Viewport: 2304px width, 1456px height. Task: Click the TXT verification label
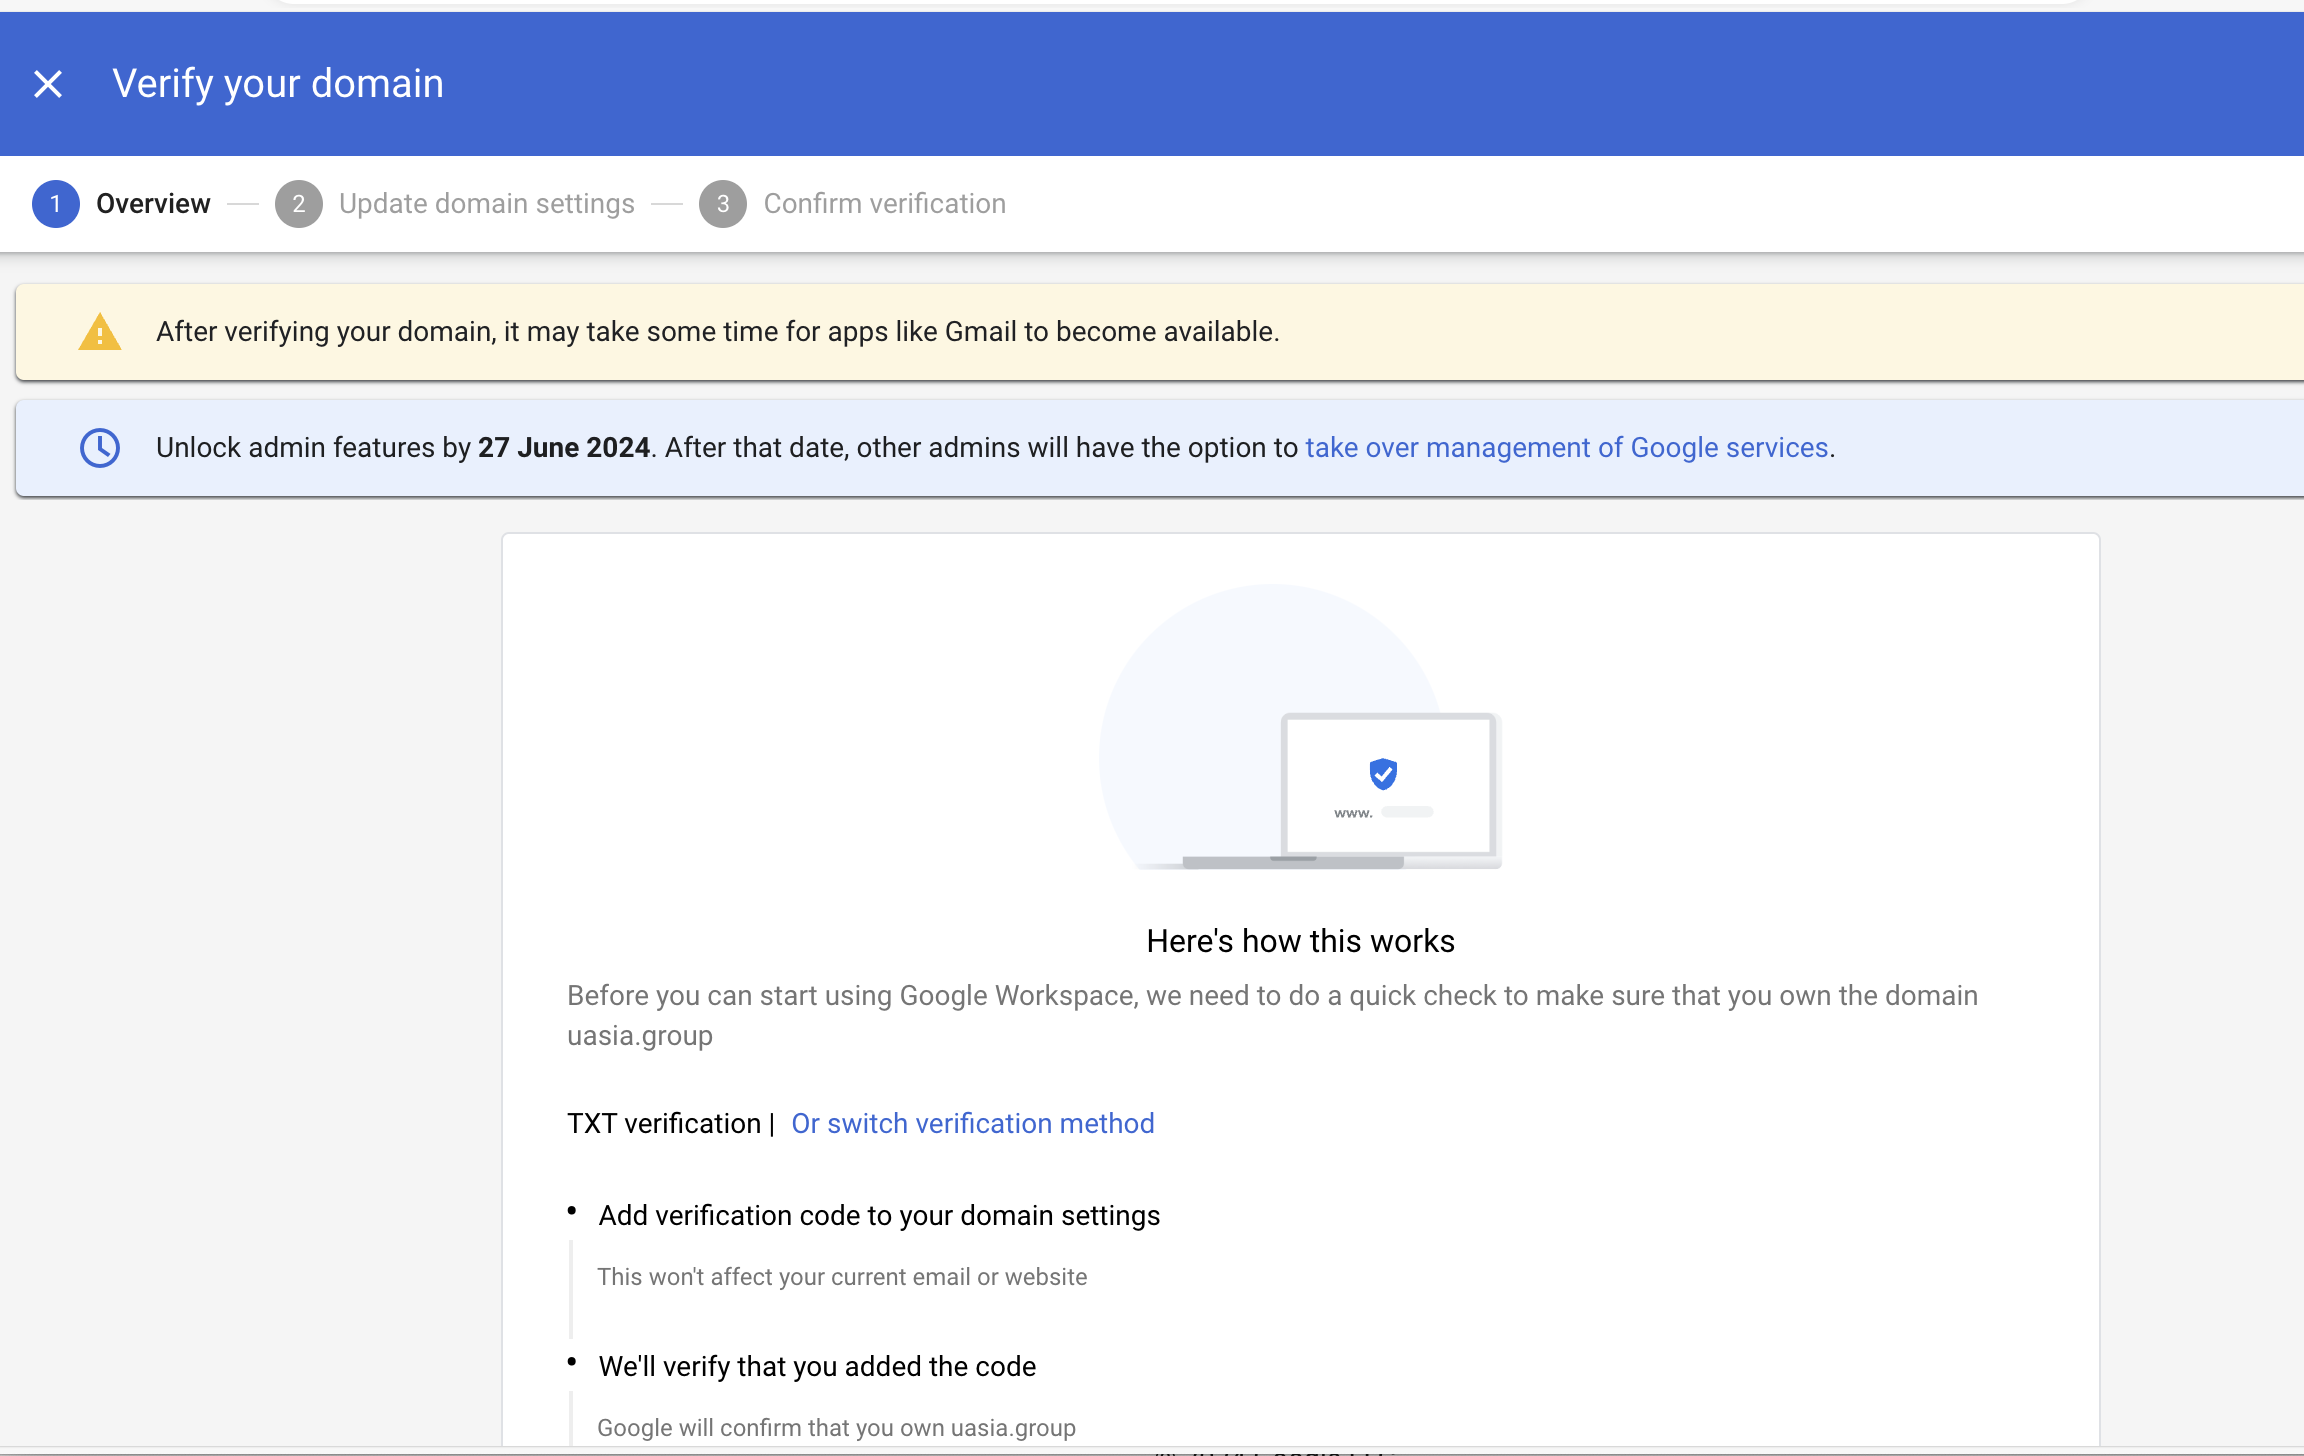[x=664, y=1123]
